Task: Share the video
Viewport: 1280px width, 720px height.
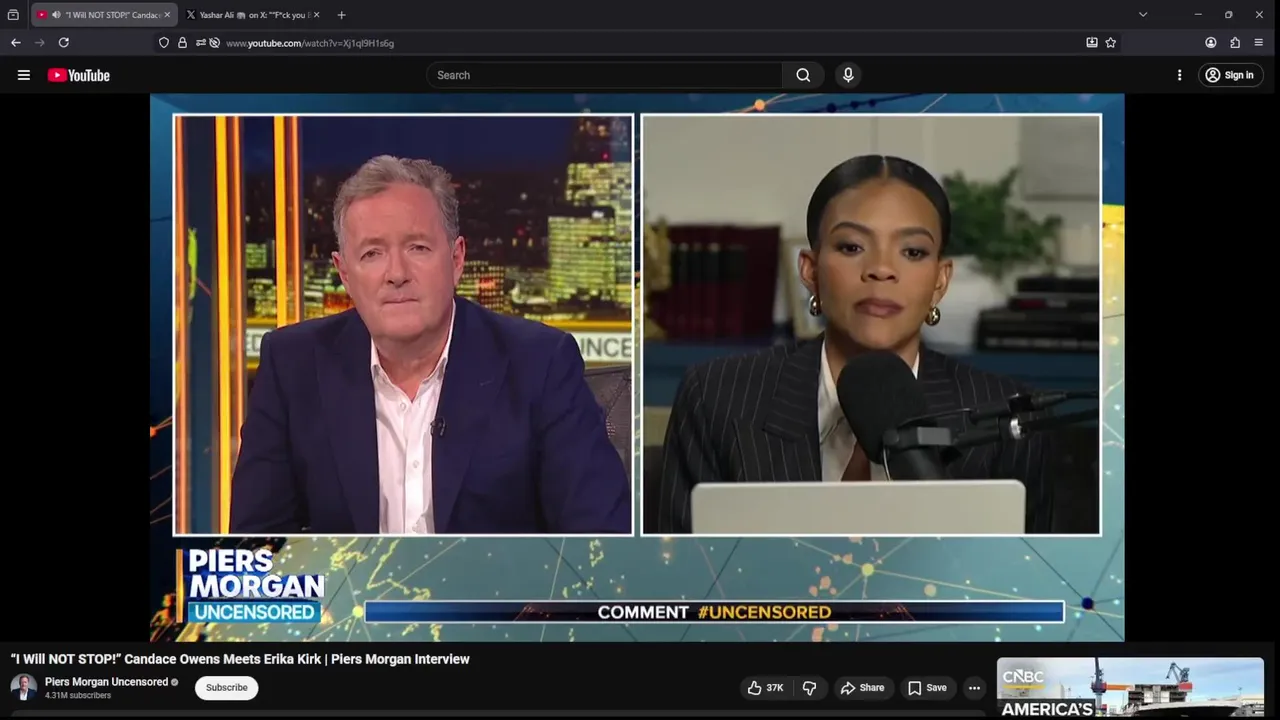Action: 862,688
